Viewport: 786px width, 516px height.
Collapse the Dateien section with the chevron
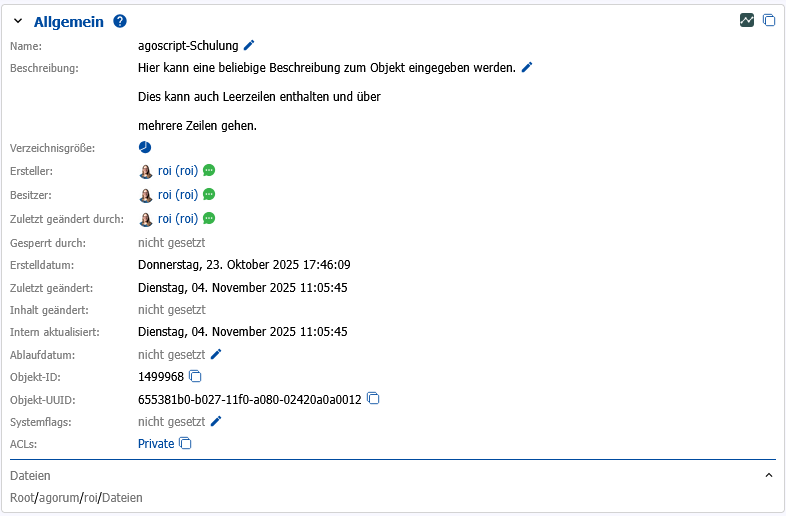point(768,476)
